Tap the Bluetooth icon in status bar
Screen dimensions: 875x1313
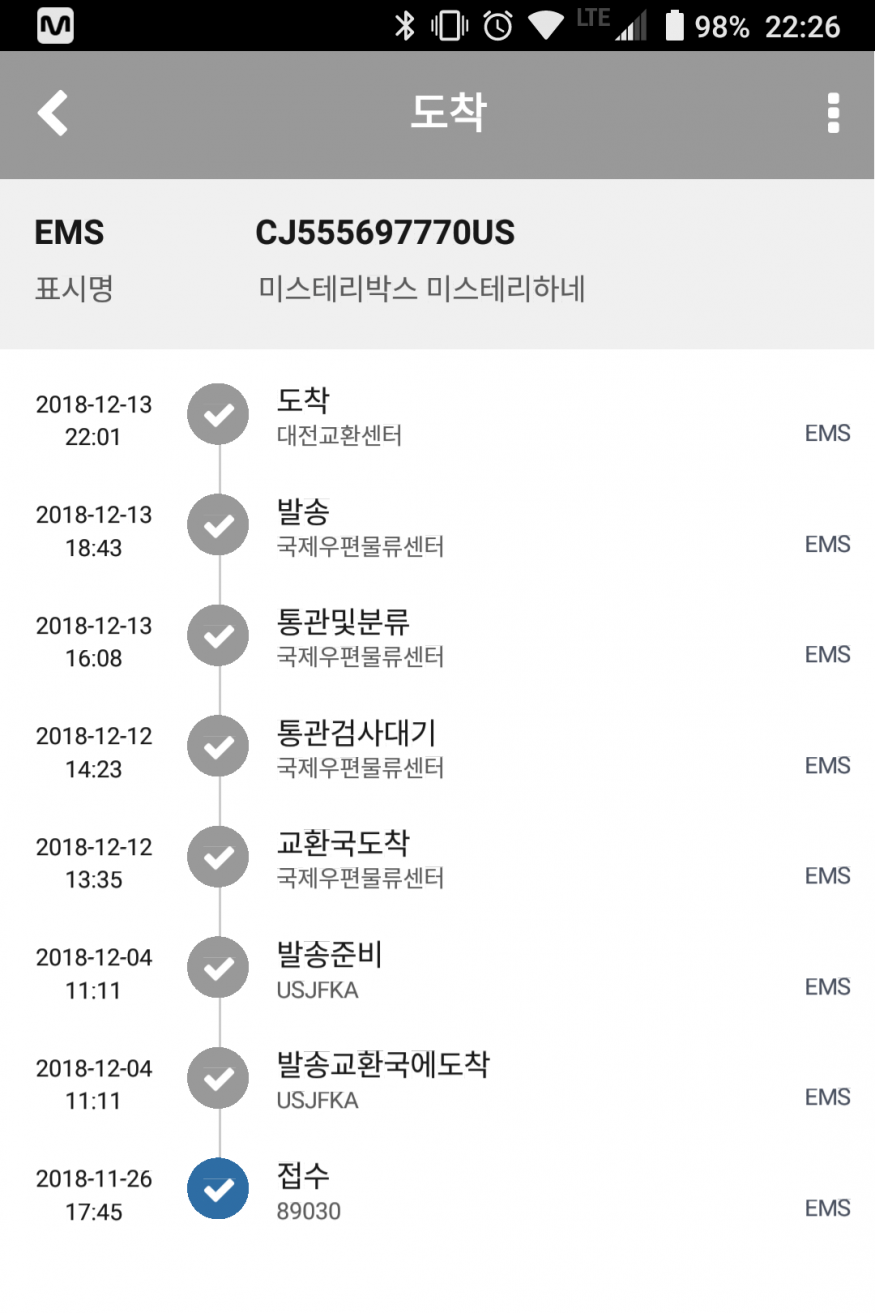pyautogui.click(x=404, y=26)
